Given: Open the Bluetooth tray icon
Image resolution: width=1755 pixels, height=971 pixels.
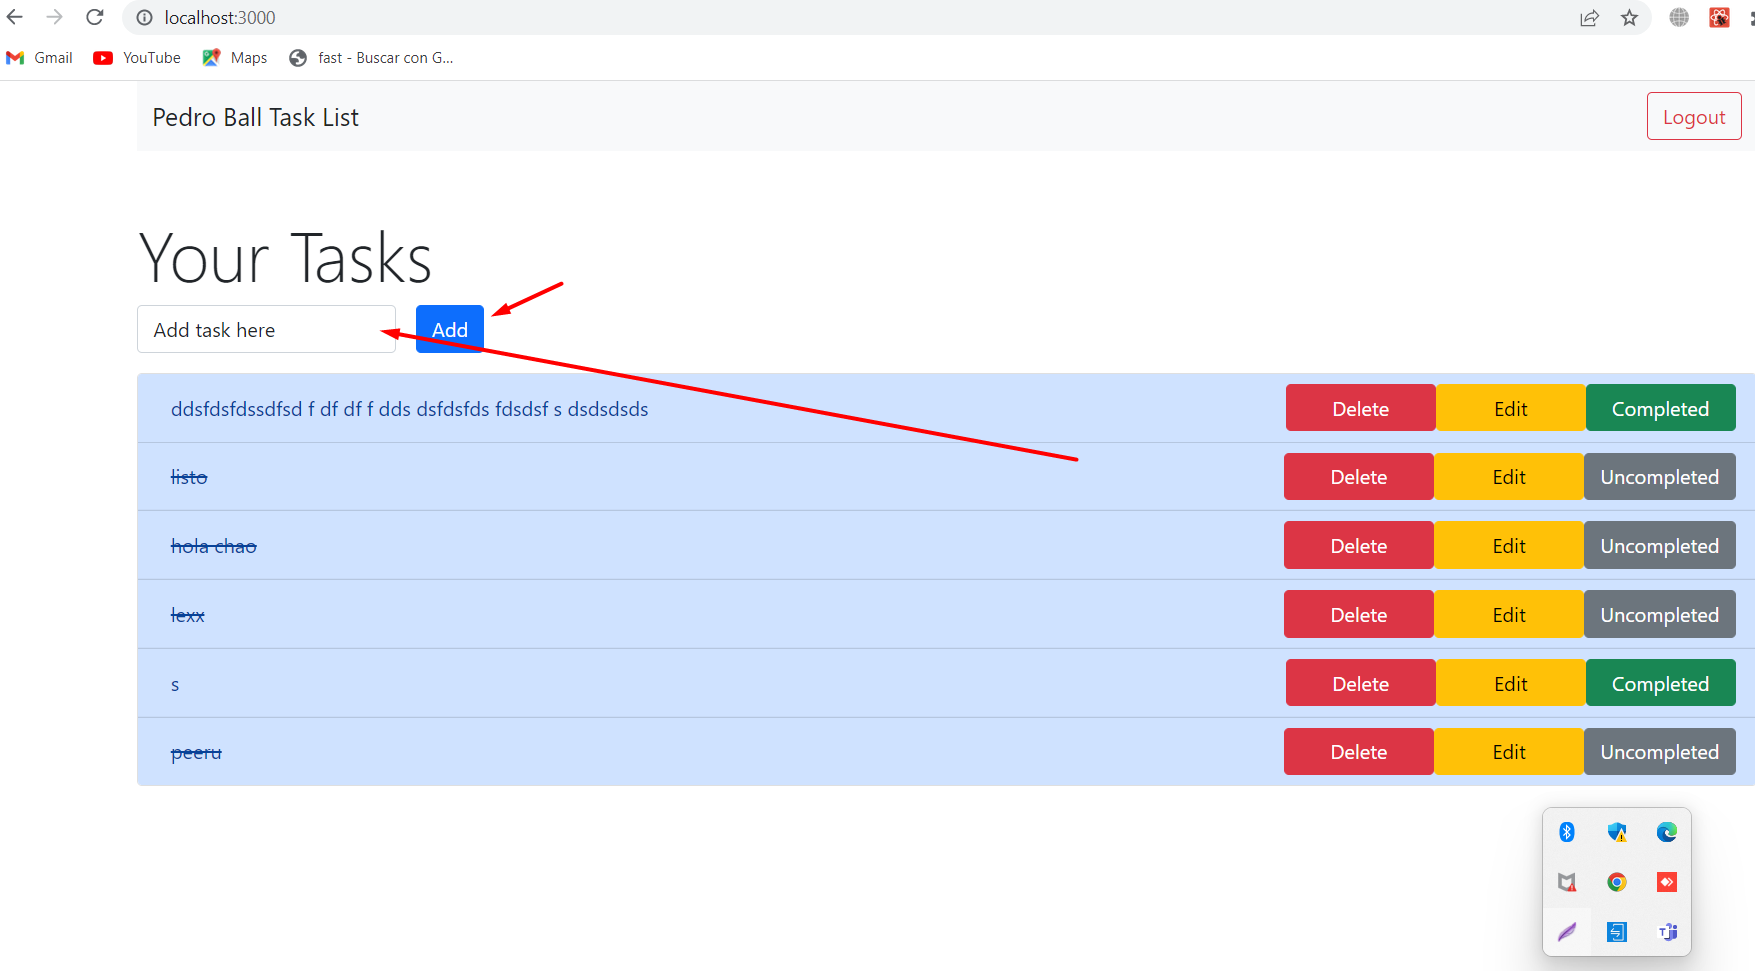Looking at the screenshot, I should 1567,832.
